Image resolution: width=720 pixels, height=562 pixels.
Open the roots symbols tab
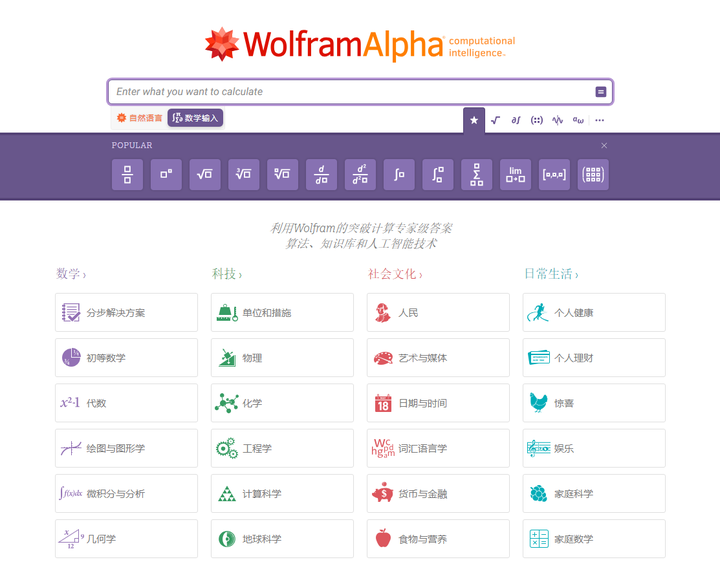(x=495, y=120)
